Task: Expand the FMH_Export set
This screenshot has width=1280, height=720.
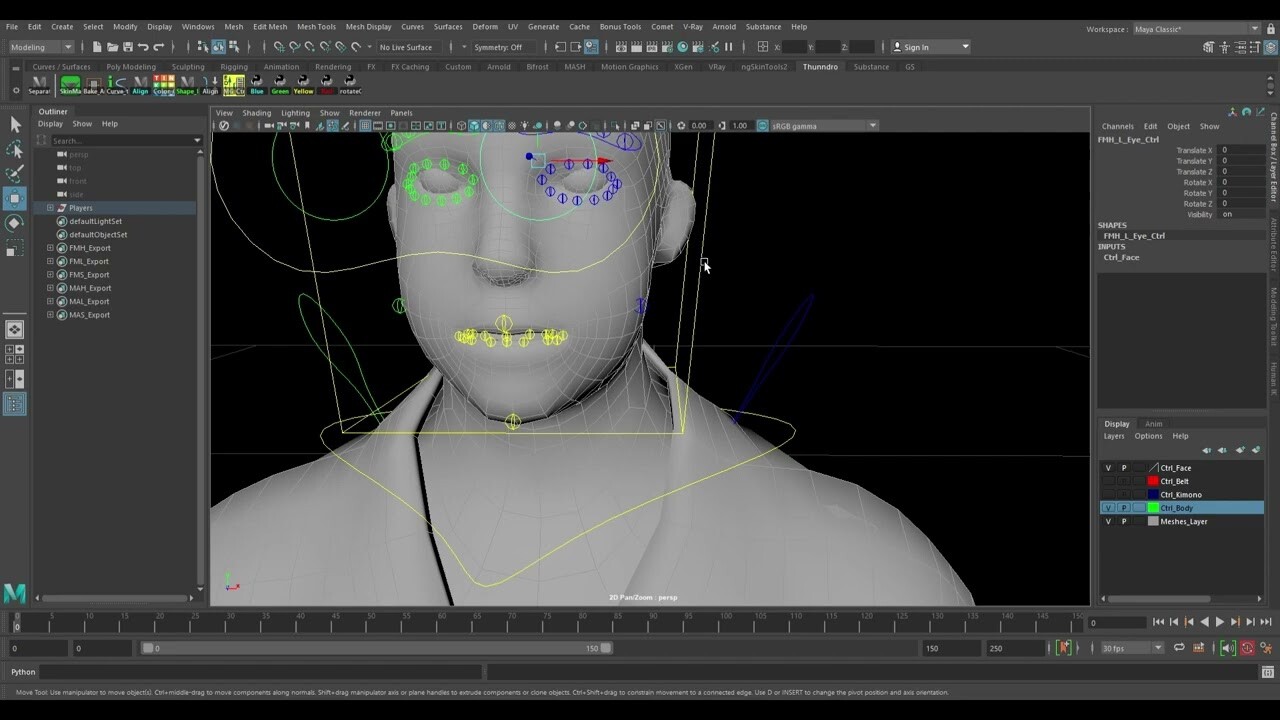Action: click(50, 248)
